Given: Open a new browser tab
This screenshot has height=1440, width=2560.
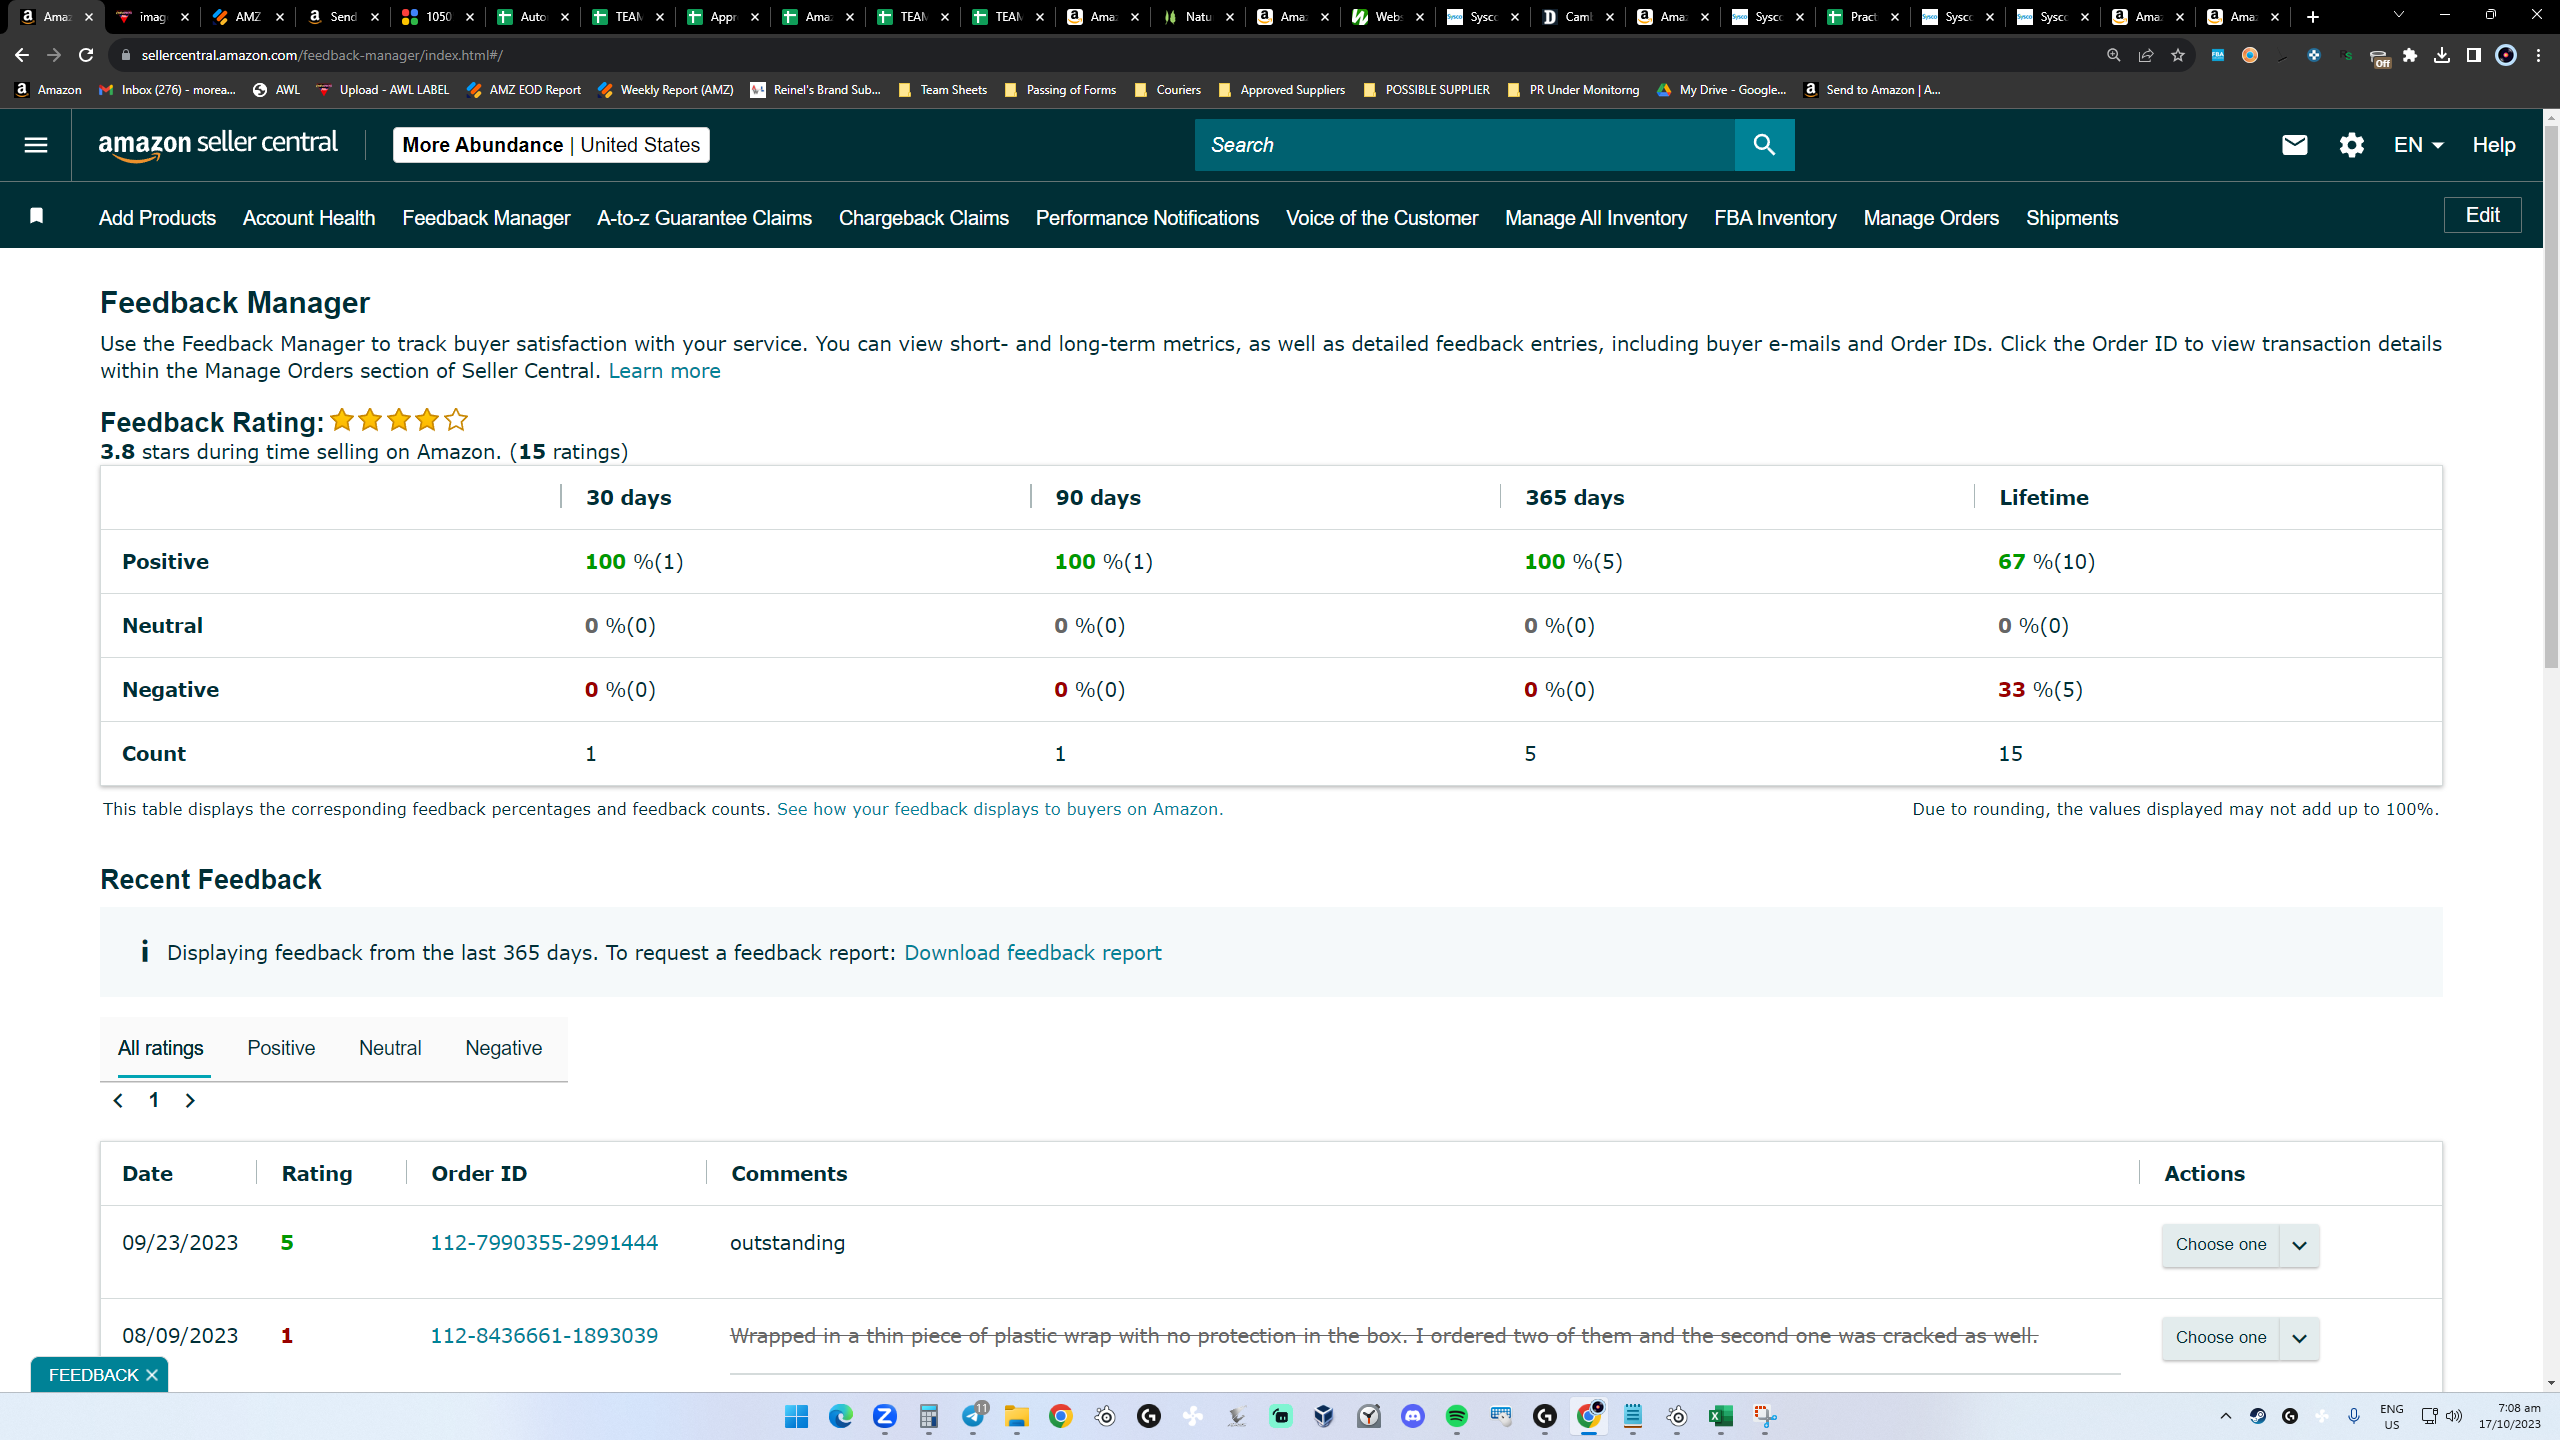Looking at the screenshot, I should pyautogui.click(x=2312, y=17).
